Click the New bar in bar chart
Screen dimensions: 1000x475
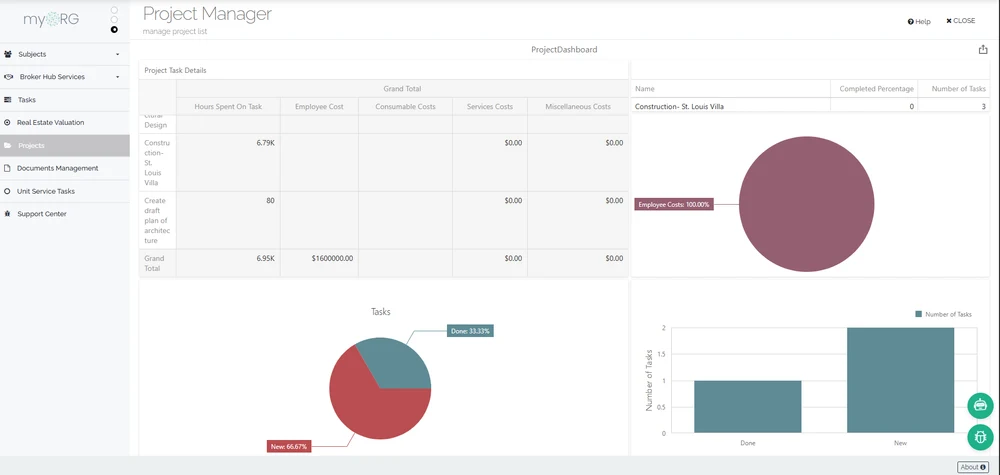click(901, 381)
